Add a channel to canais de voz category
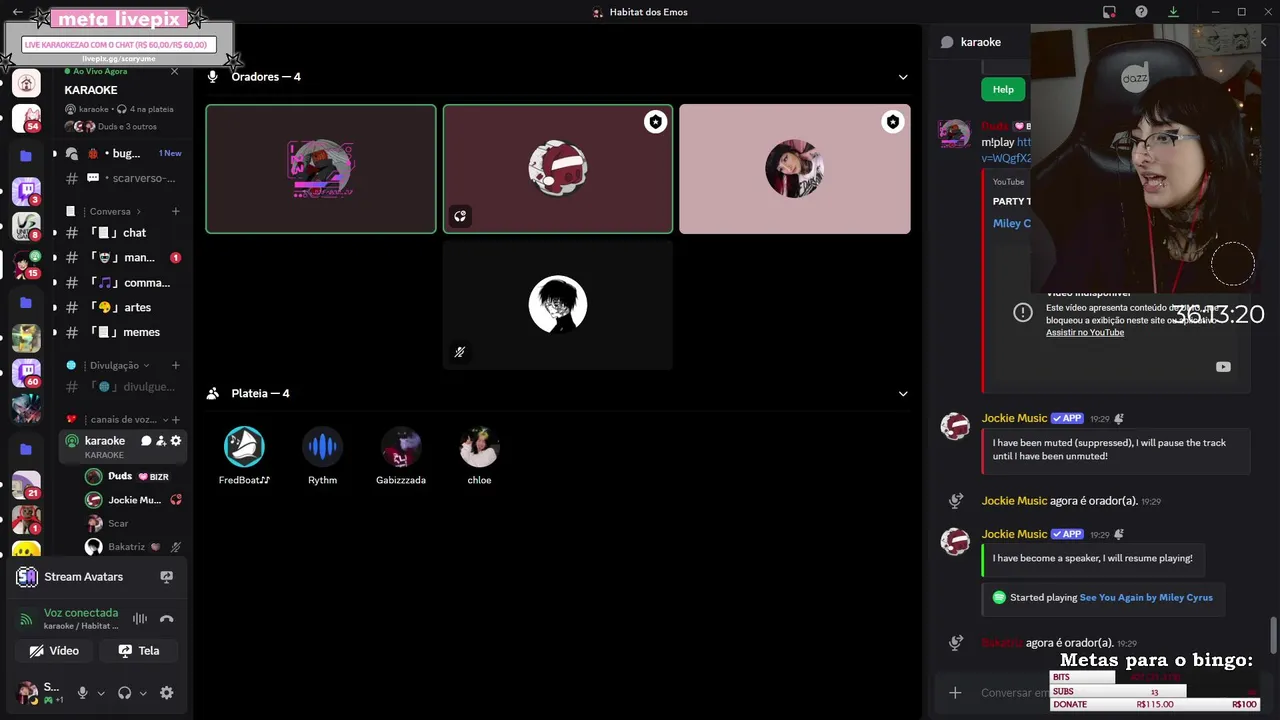This screenshot has height=720, width=1280. click(x=176, y=419)
